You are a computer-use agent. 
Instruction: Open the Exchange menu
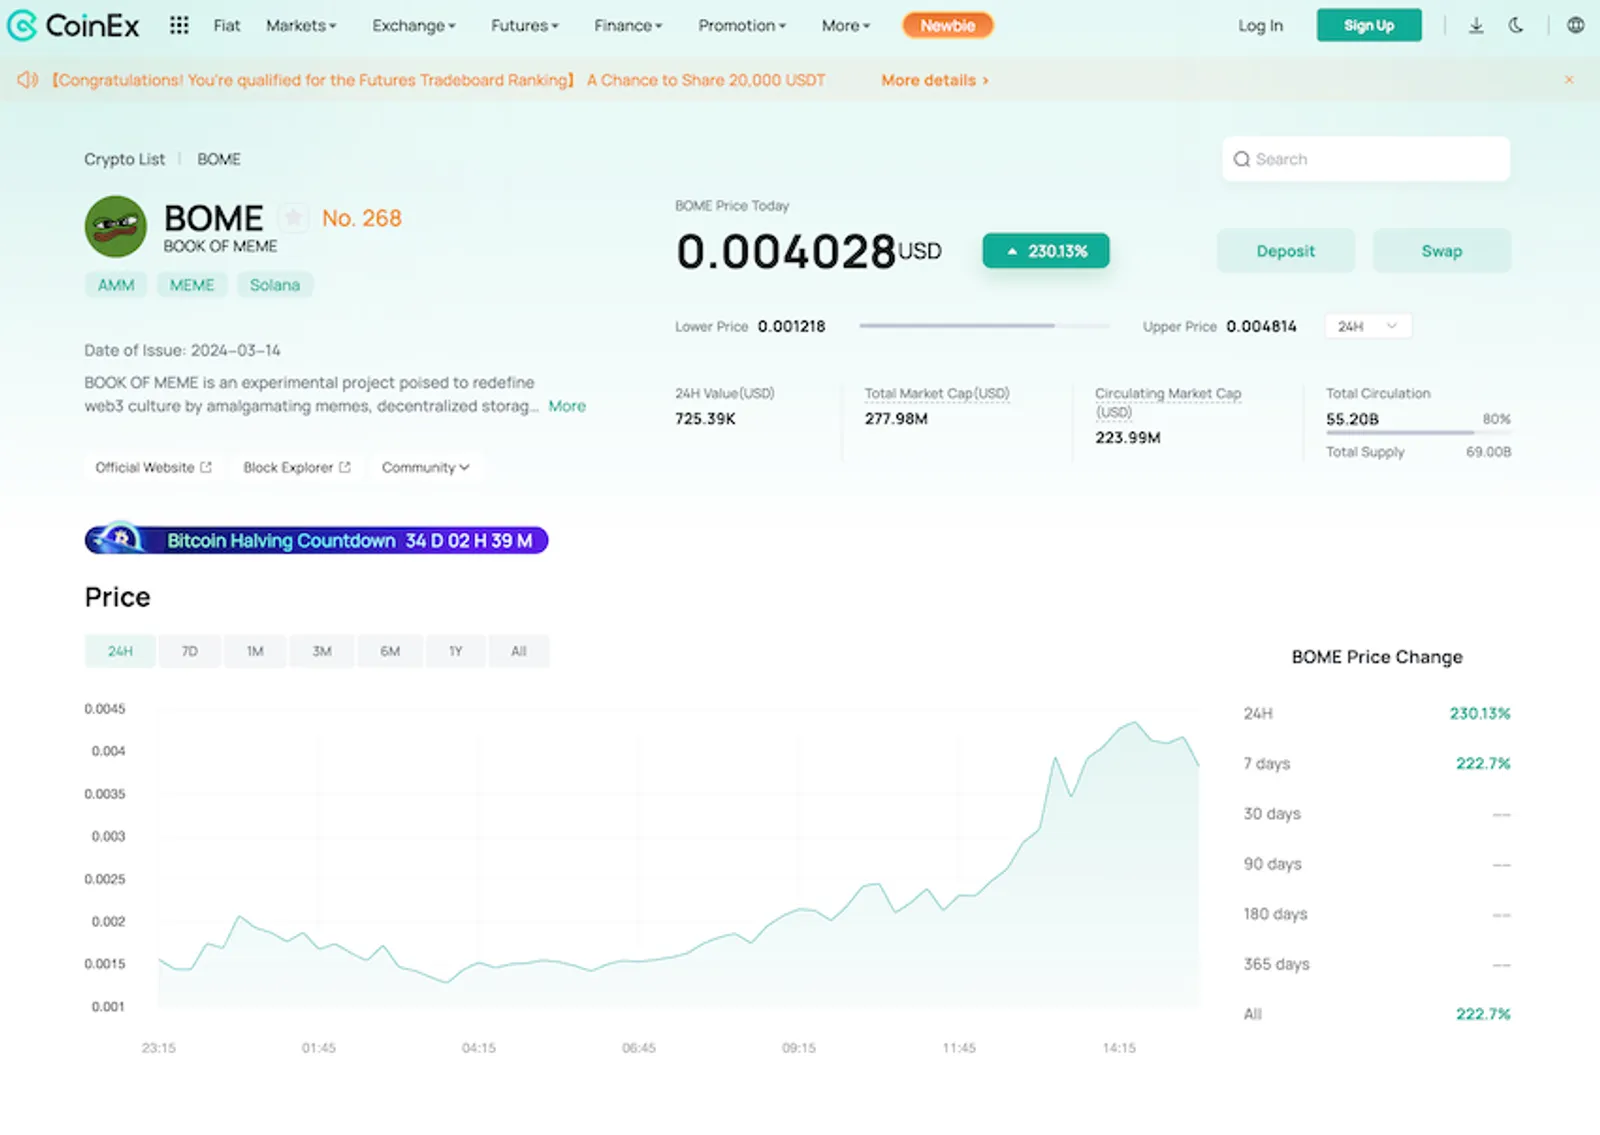coord(414,26)
